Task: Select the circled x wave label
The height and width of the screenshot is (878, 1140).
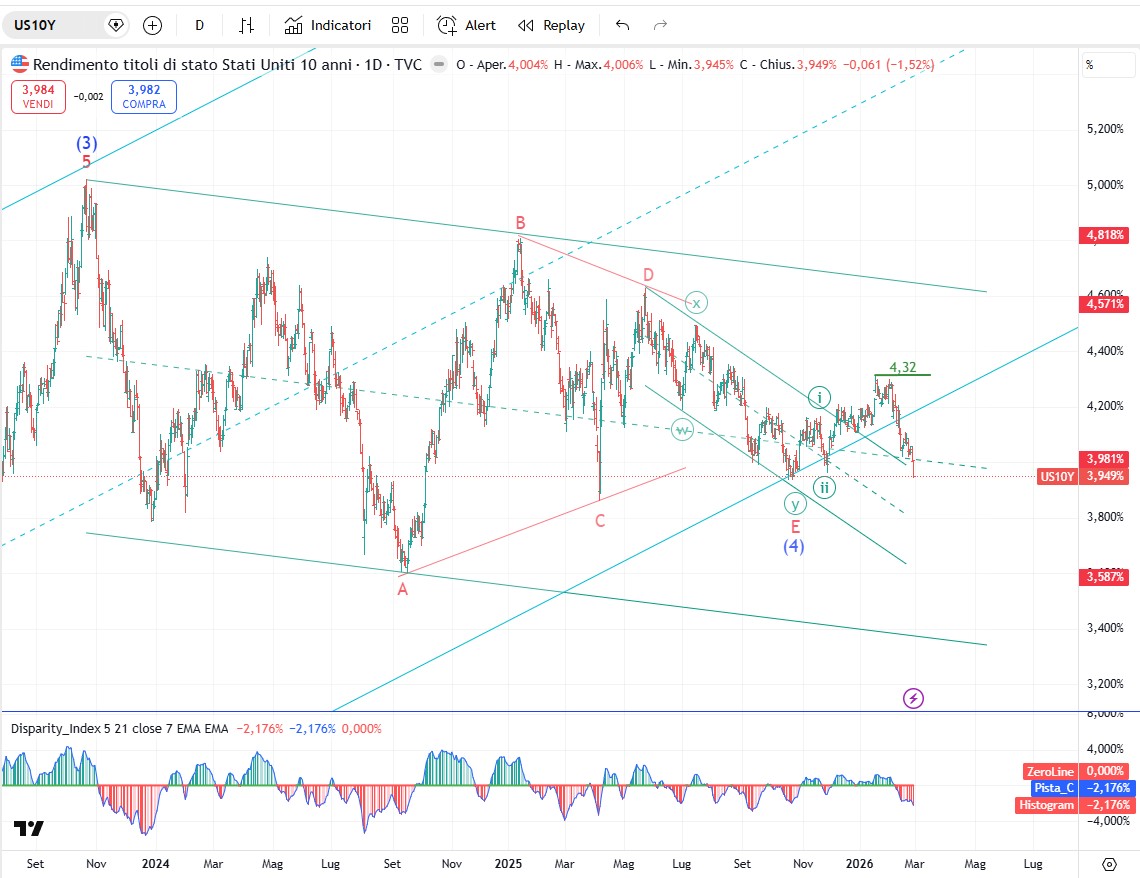Action: (x=697, y=302)
